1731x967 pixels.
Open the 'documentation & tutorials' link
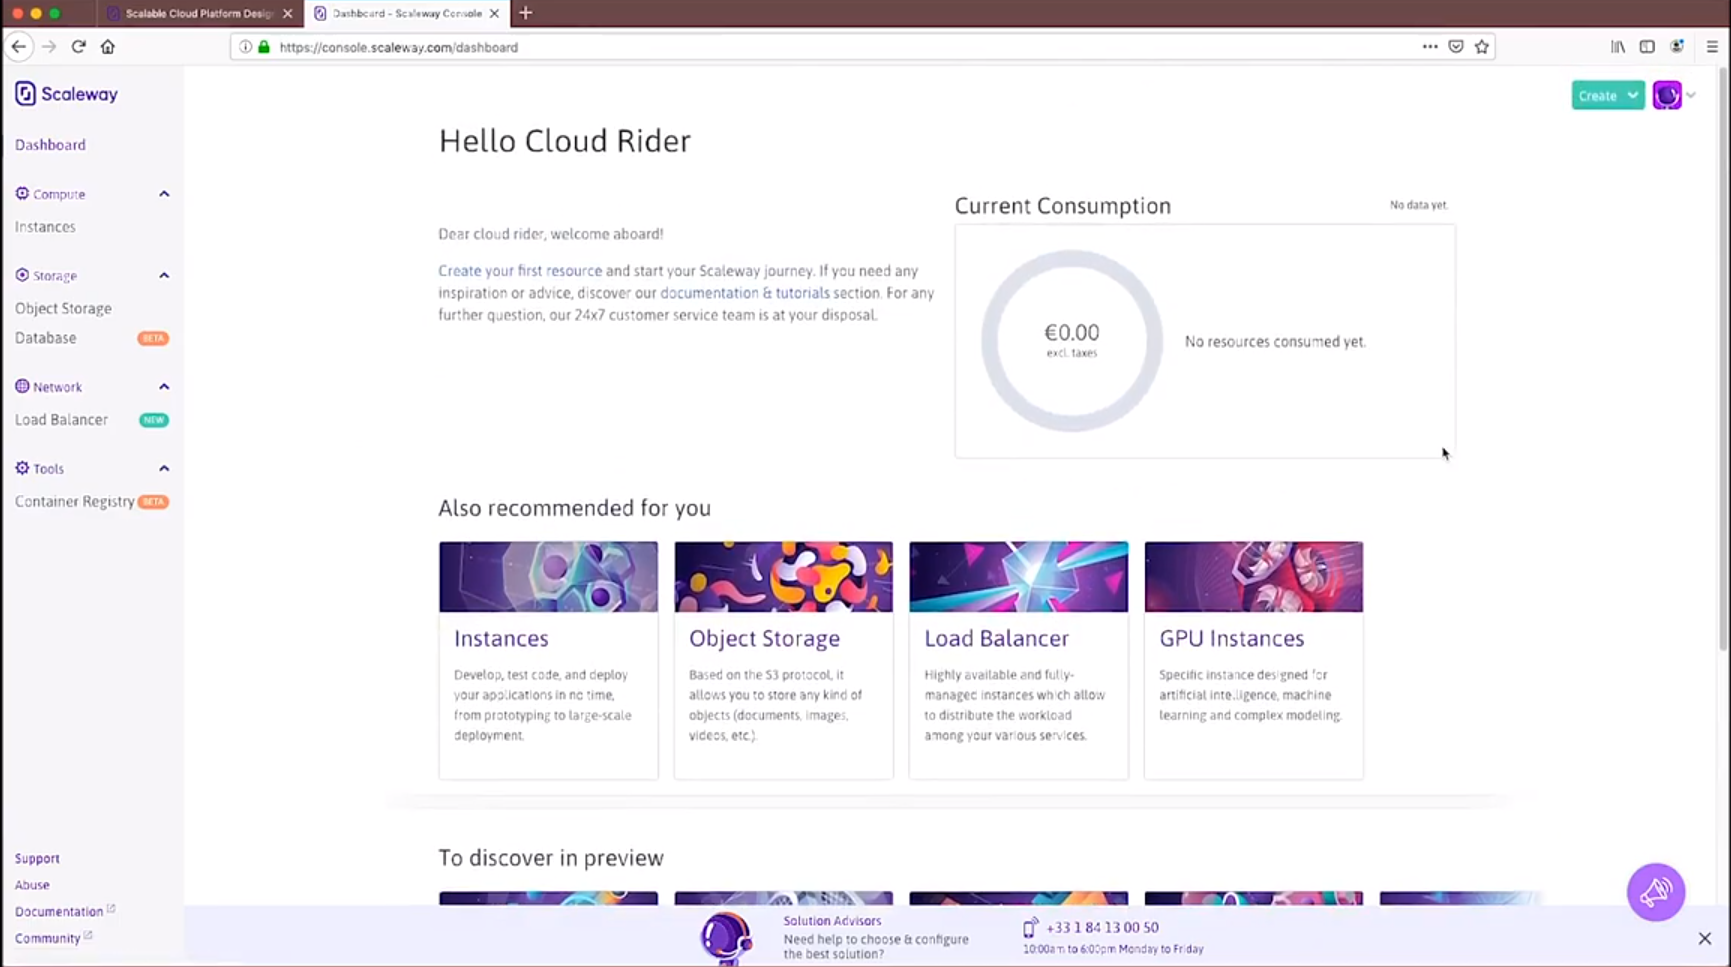(745, 293)
